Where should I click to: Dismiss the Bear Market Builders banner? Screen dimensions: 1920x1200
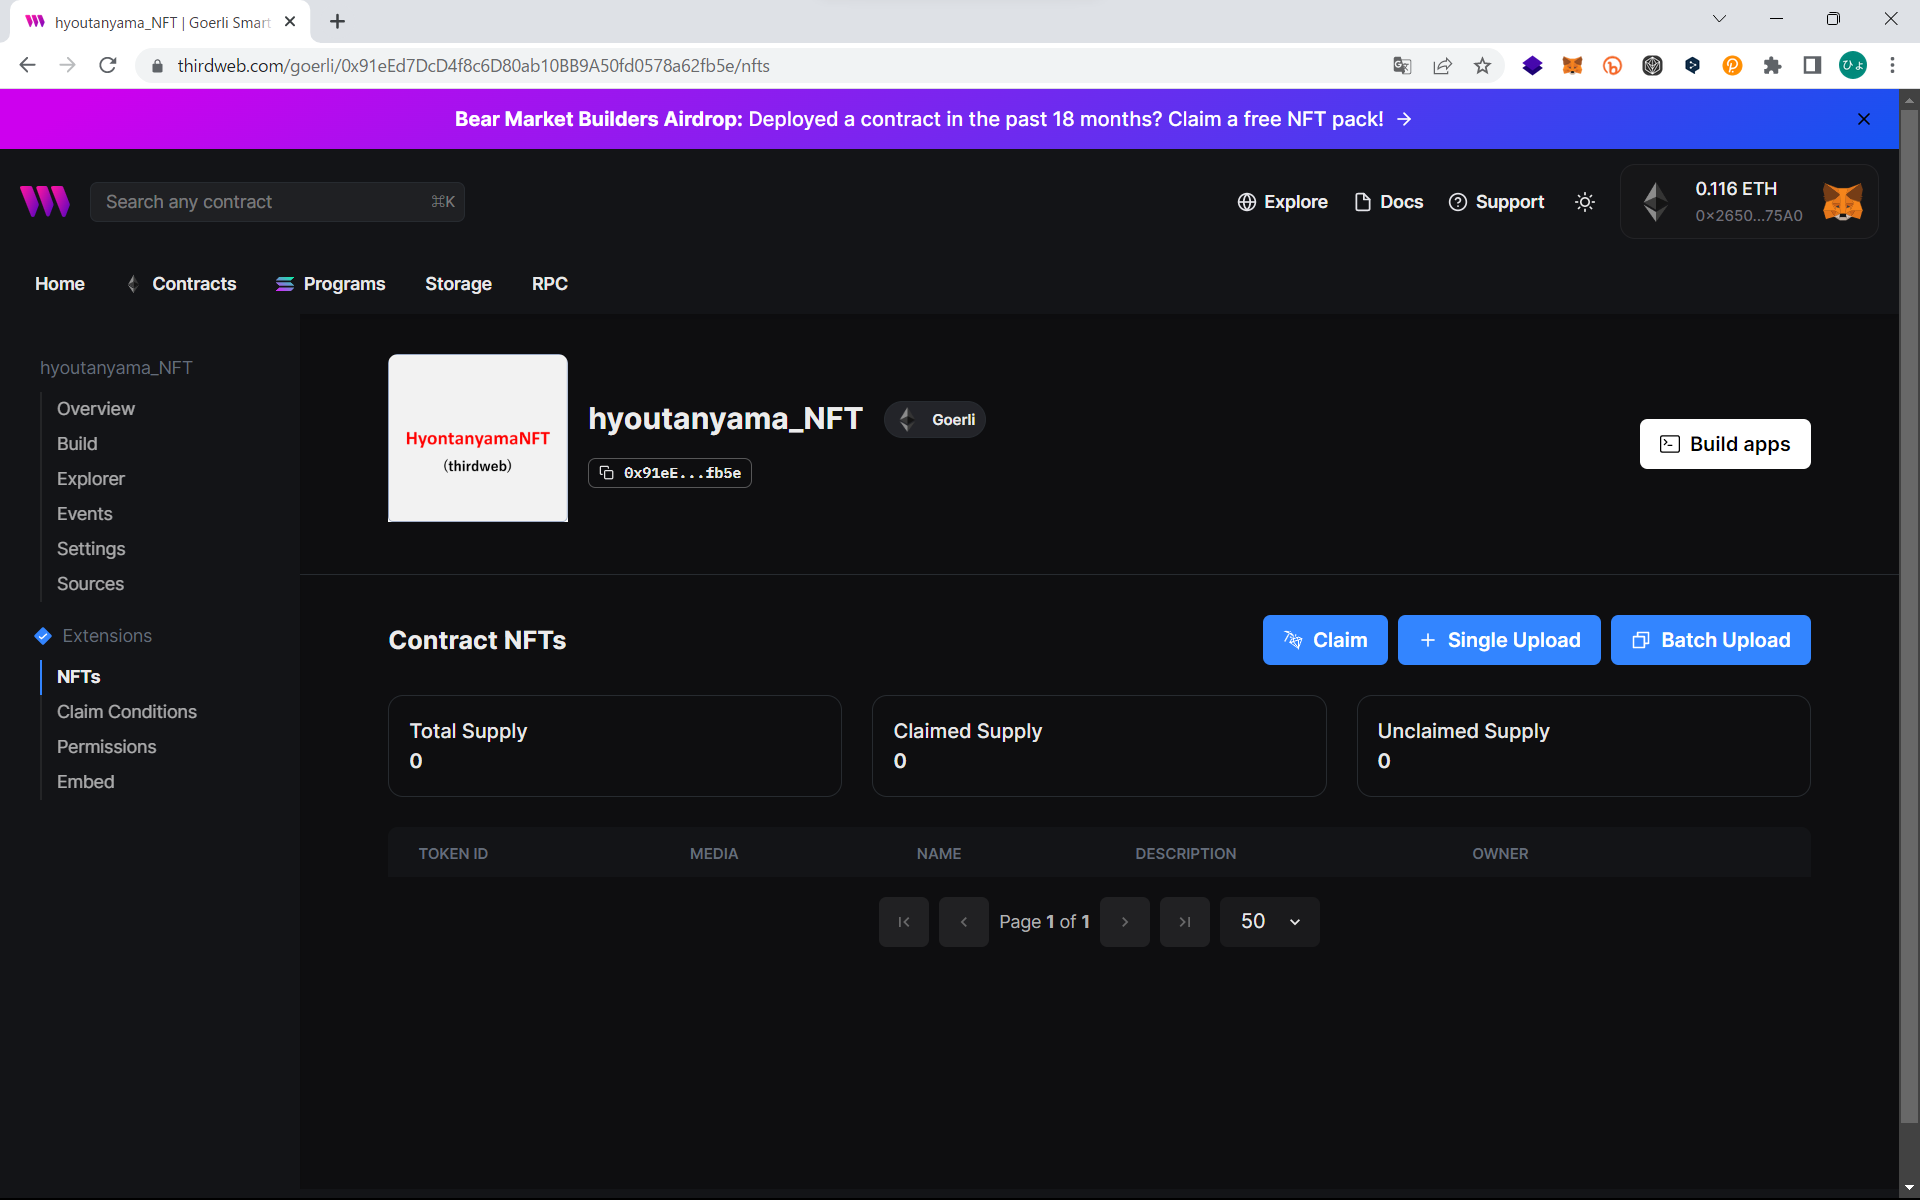[x=1864, y=119]
